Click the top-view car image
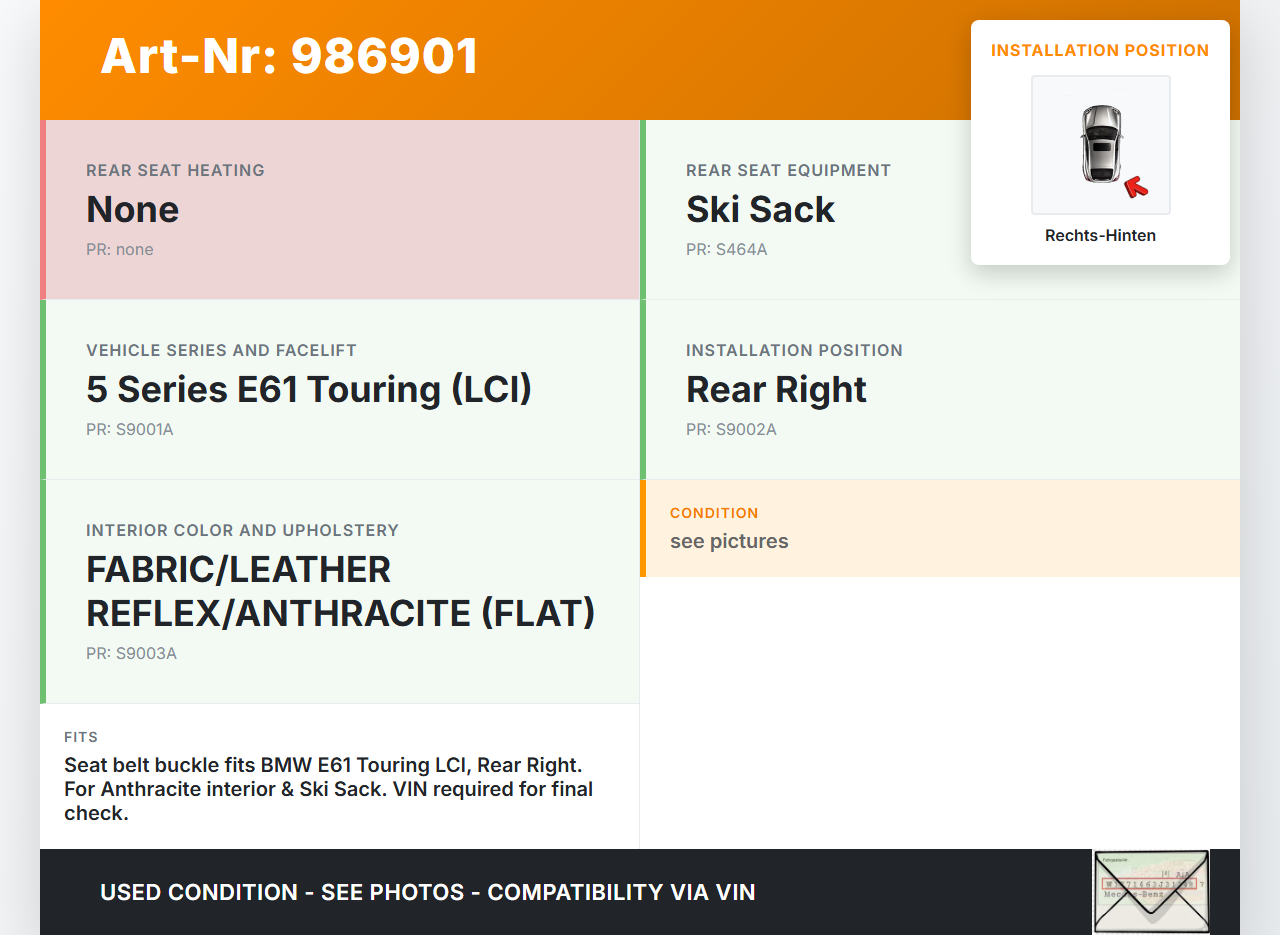The width and height of the screenshot is (1280, 935). pos(1100,143)
